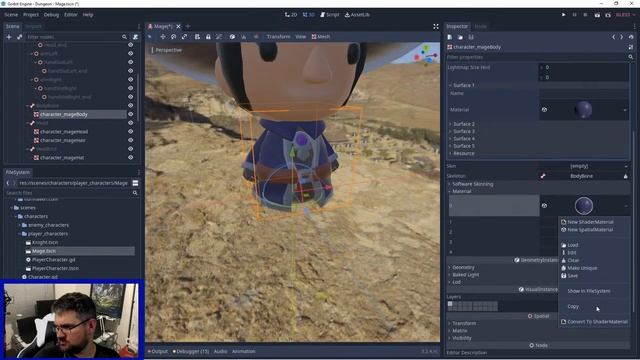
Task: Activate the Scale Mode tool
Action: pyautogui.click(x=184, y=37)
